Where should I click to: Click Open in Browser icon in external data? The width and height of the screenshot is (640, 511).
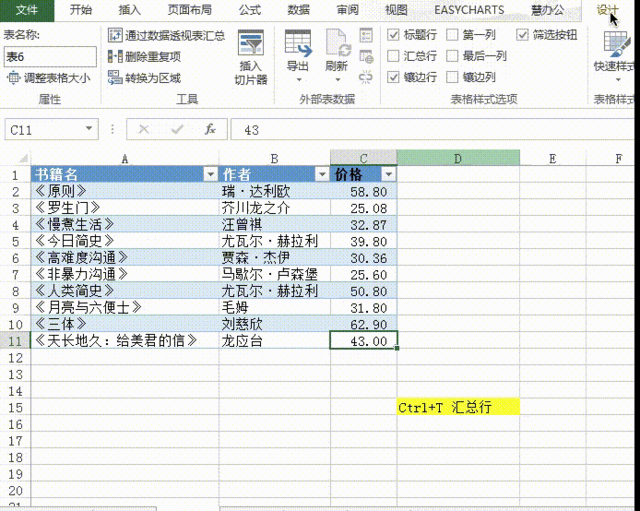click(x=366, y=56)
